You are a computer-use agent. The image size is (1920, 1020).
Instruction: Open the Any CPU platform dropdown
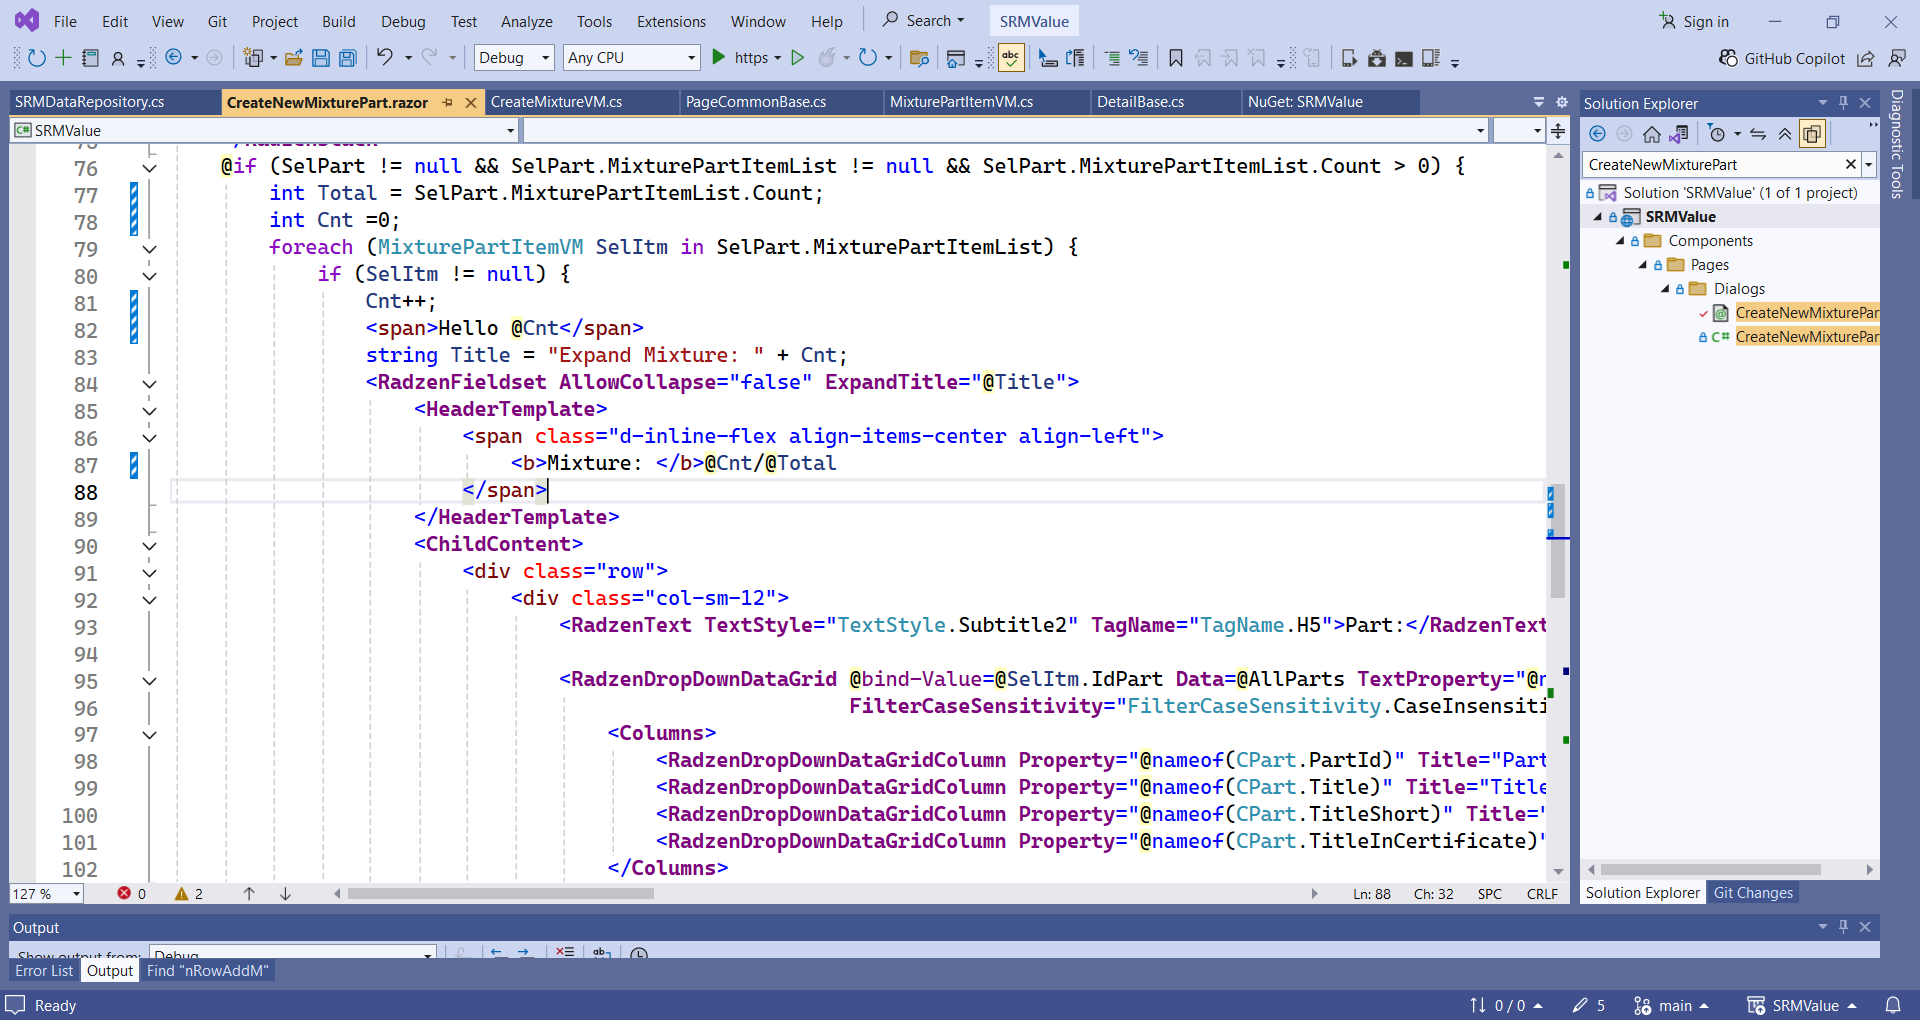[x=631, y=58]
